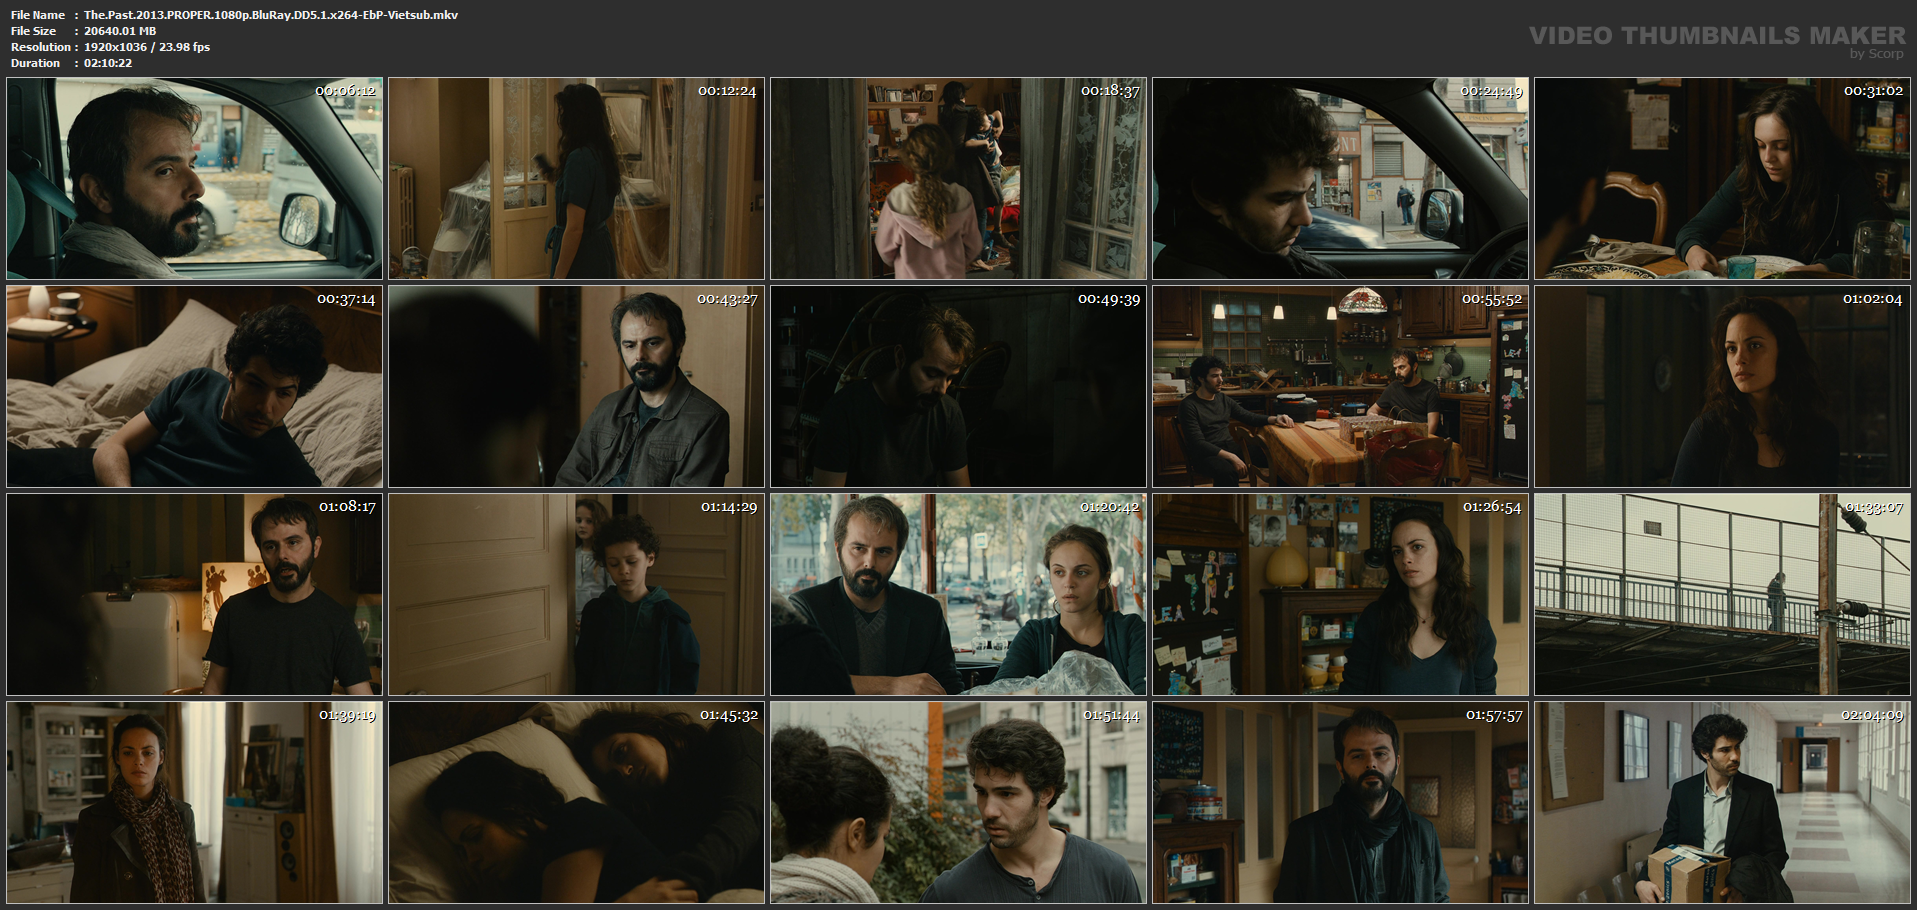Choose the thumbnail at 01:02:04
This screenshot has height=910, width=1917.
(x=1722, y=387)
